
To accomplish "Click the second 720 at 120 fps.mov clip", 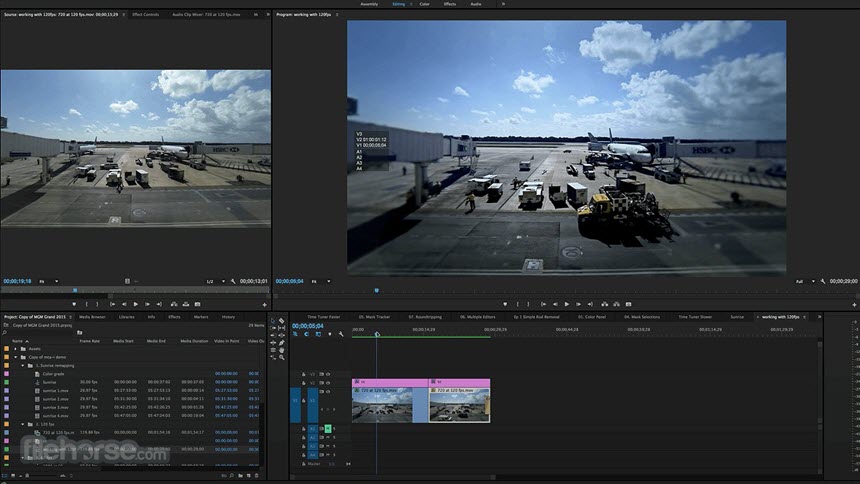I will [x=460, y=404].
